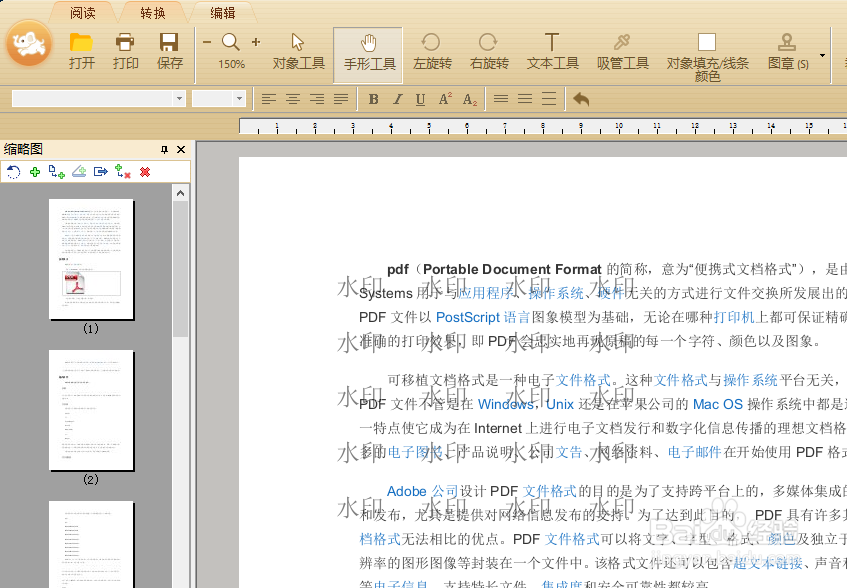Click the red X delete icon
847x588 pixels.
click(x=145, y=172)
